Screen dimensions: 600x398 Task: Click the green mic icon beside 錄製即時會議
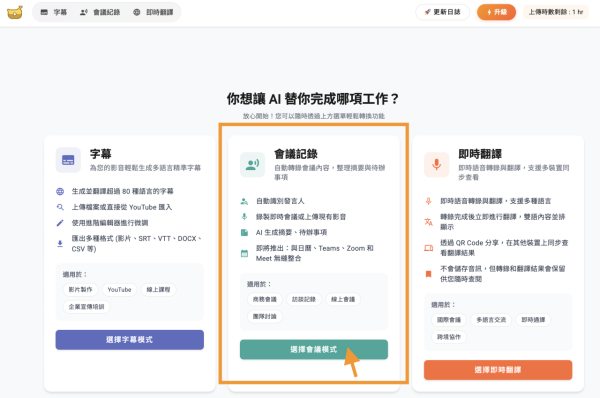point(244,217)
